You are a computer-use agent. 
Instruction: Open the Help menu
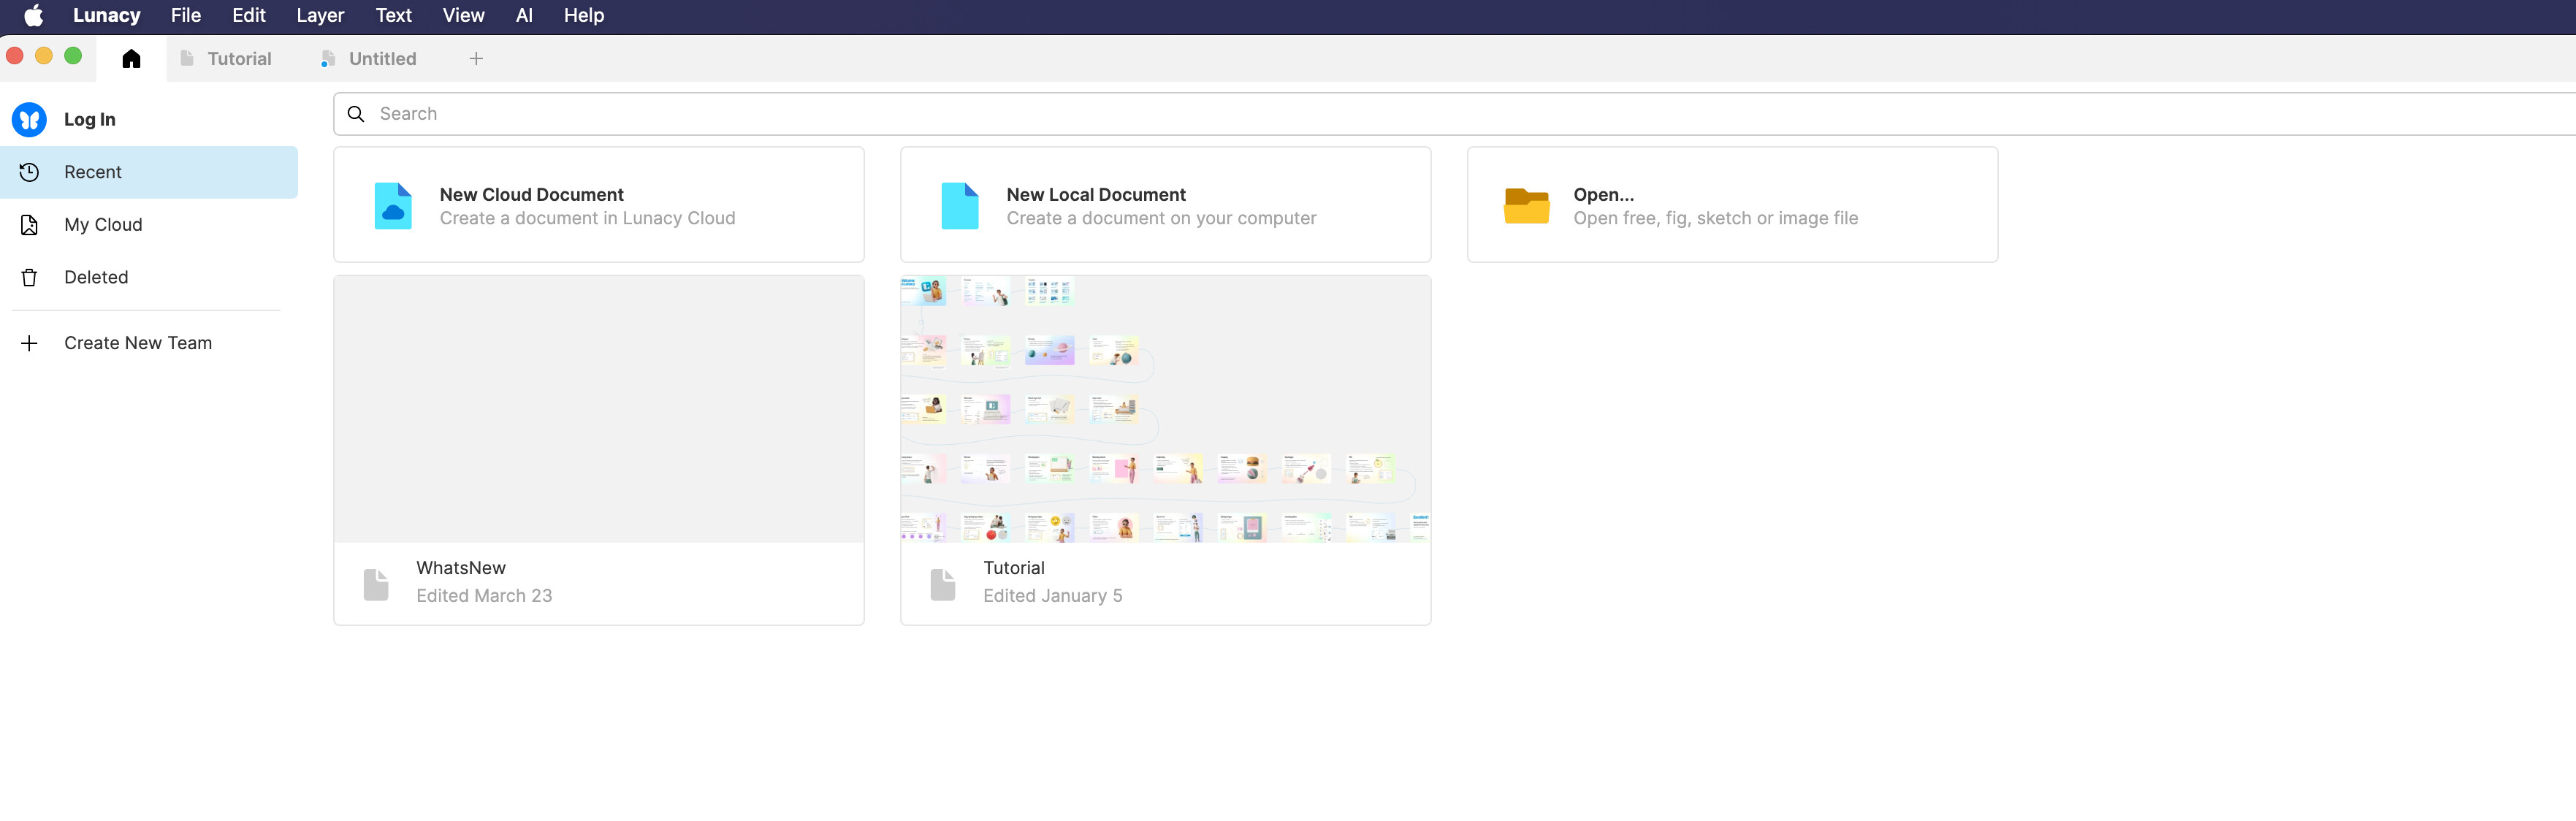584,15
